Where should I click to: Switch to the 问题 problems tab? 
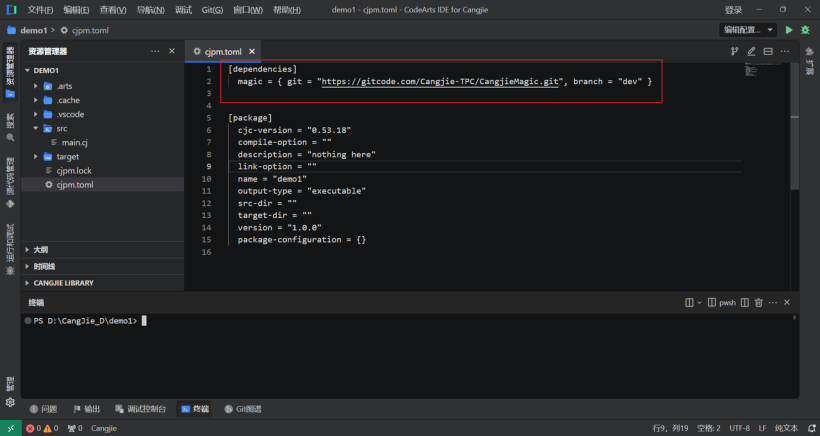43,409
